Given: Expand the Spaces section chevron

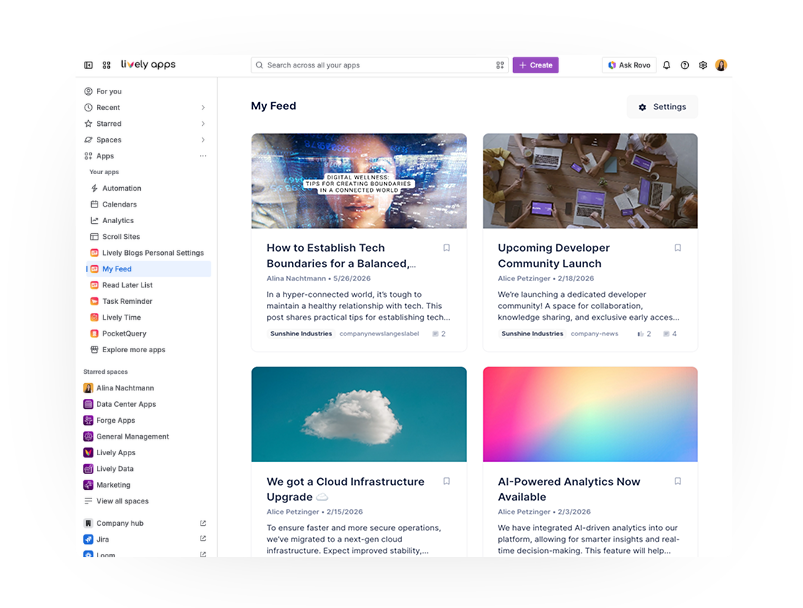Looking at the screenshot, I should [x=203, y=140].
